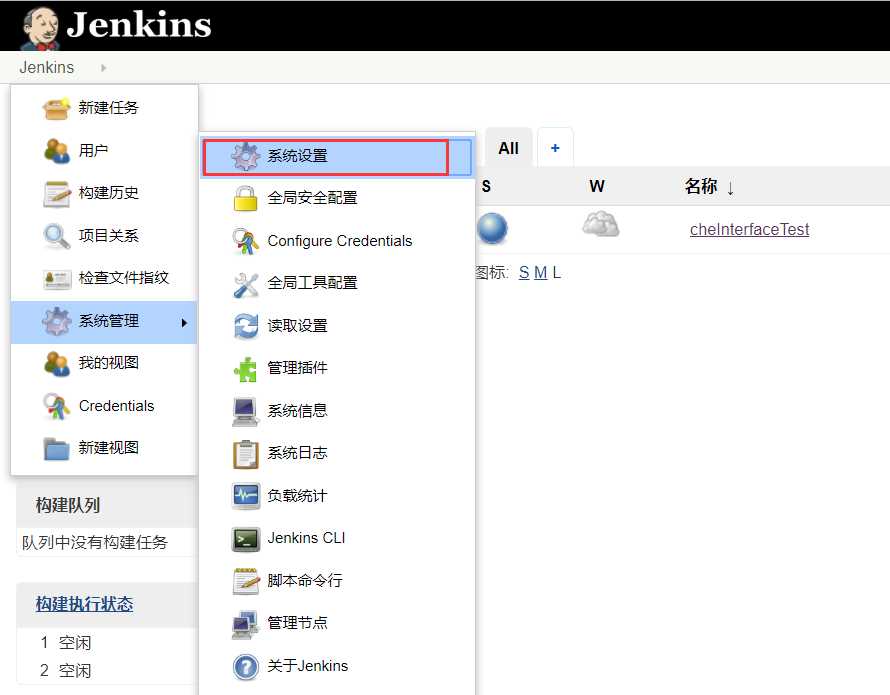Click the Configure Credentials keys icon

245,241
